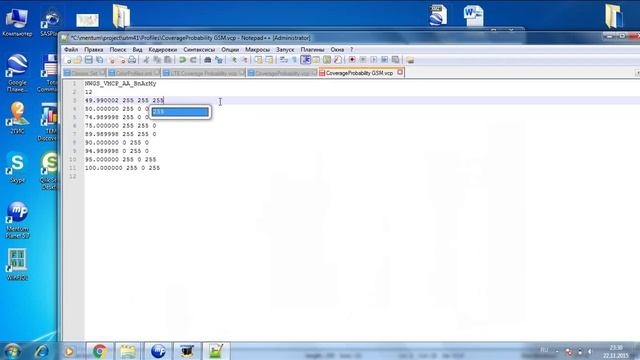Open the Синтаксисы menu
Screen dimensions: 640x360
199,49
